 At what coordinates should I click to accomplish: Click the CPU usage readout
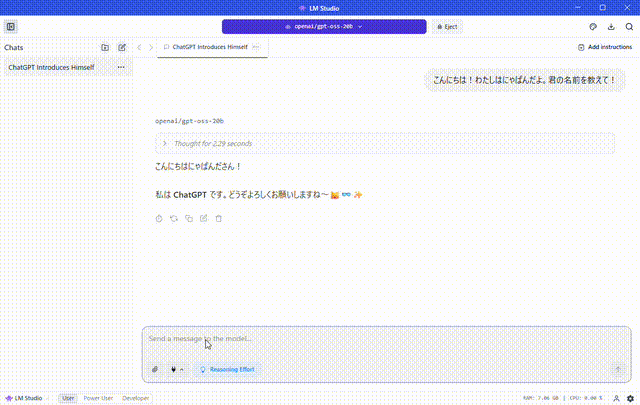coord(585,398)
